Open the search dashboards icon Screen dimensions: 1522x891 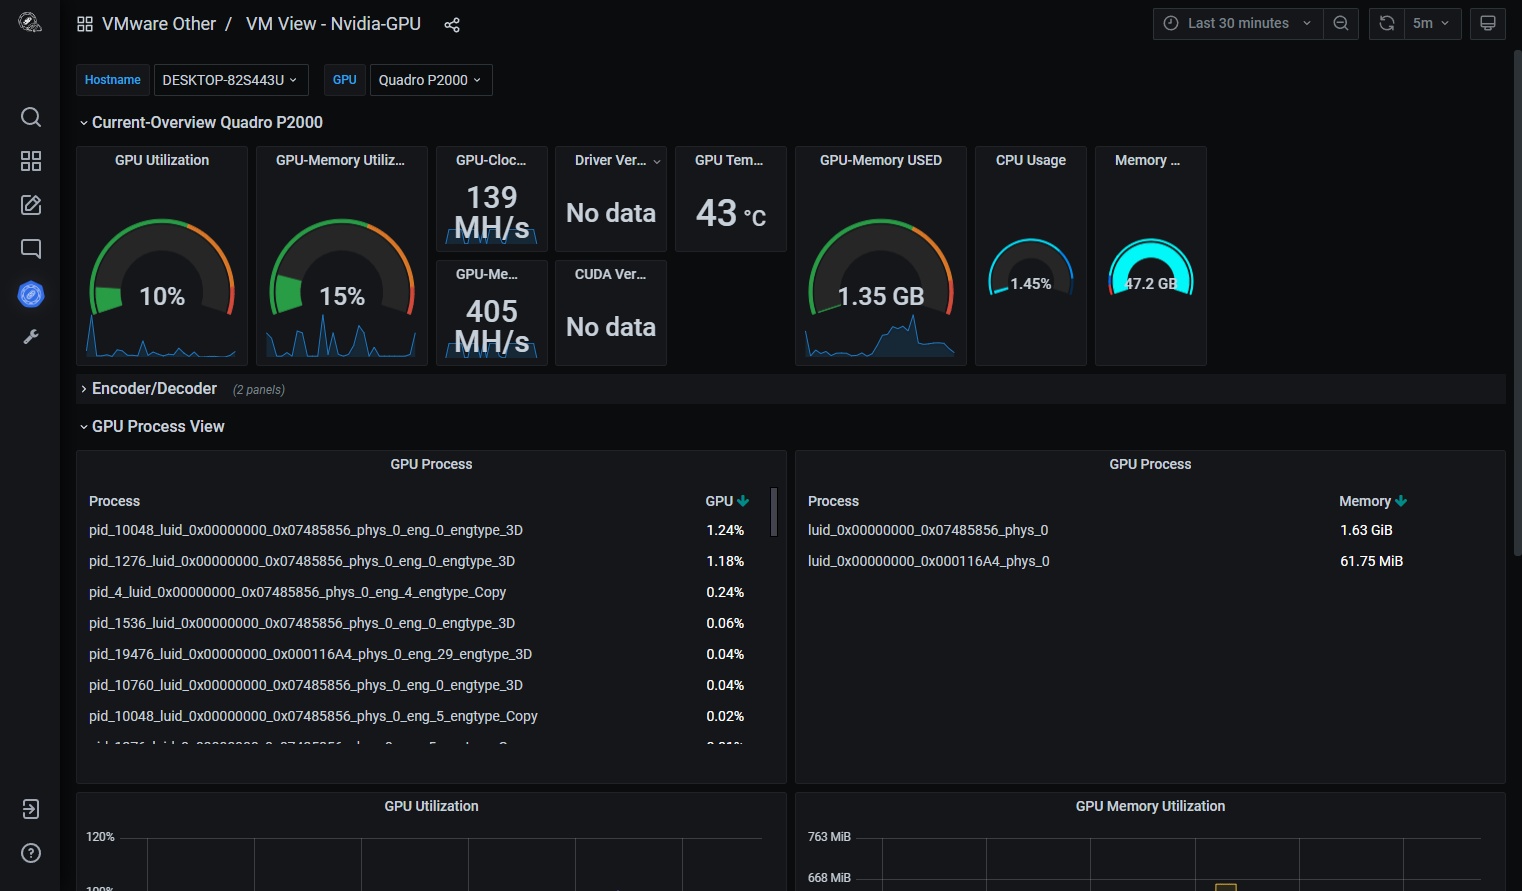click(31, 117)
